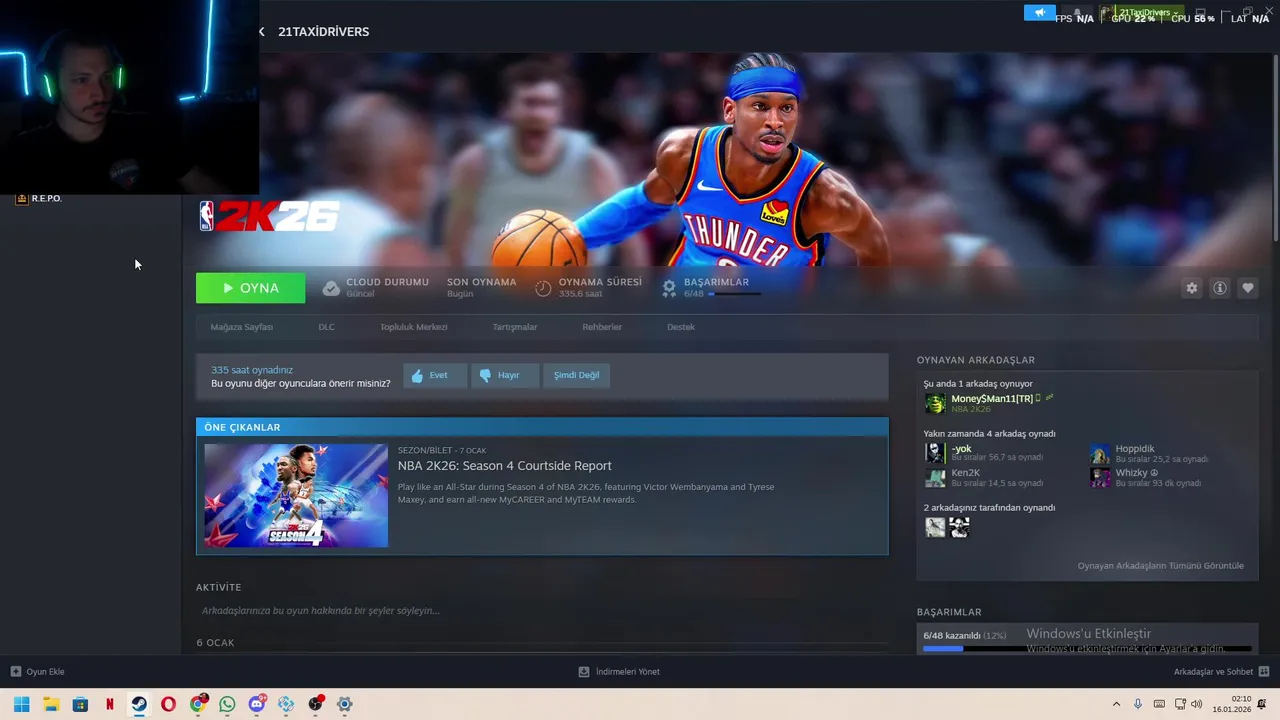Open Settings gear icon in taskbar
This screenshot has height=720, width=1280.
[x=345, y=704]
